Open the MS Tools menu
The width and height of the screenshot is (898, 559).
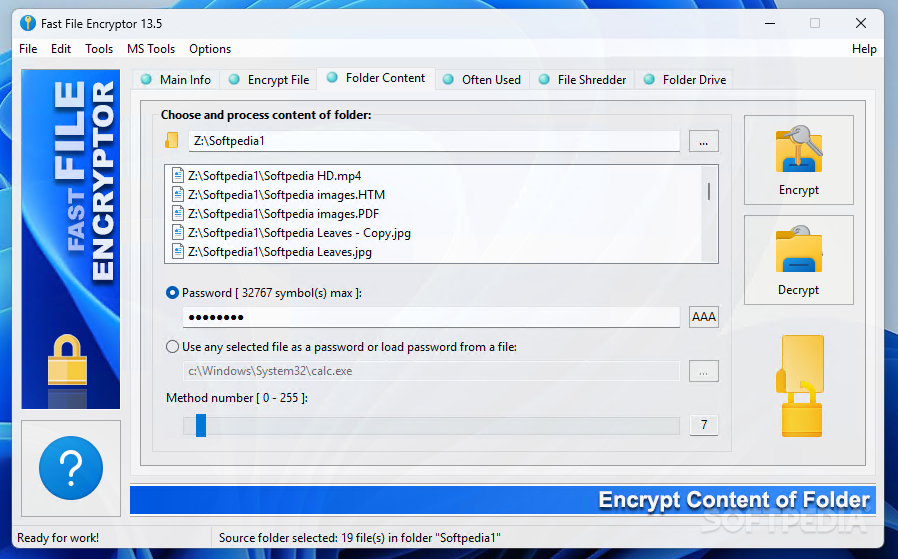[151, 49]
